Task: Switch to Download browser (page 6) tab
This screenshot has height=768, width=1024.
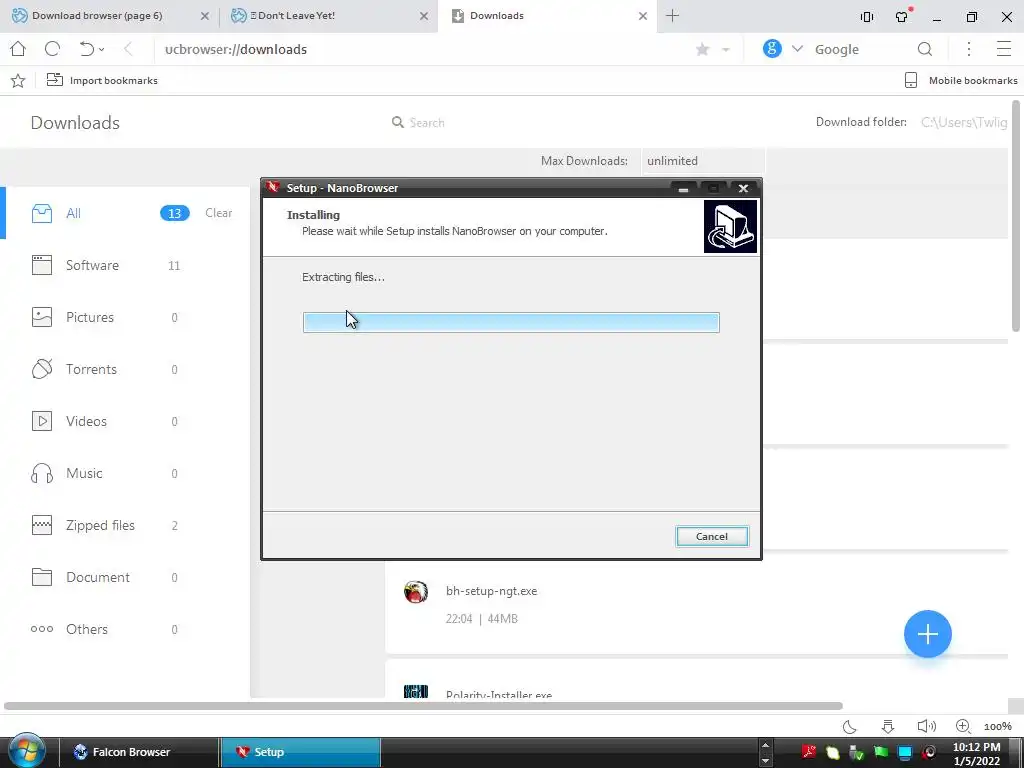Action: [x=109, y=16]
